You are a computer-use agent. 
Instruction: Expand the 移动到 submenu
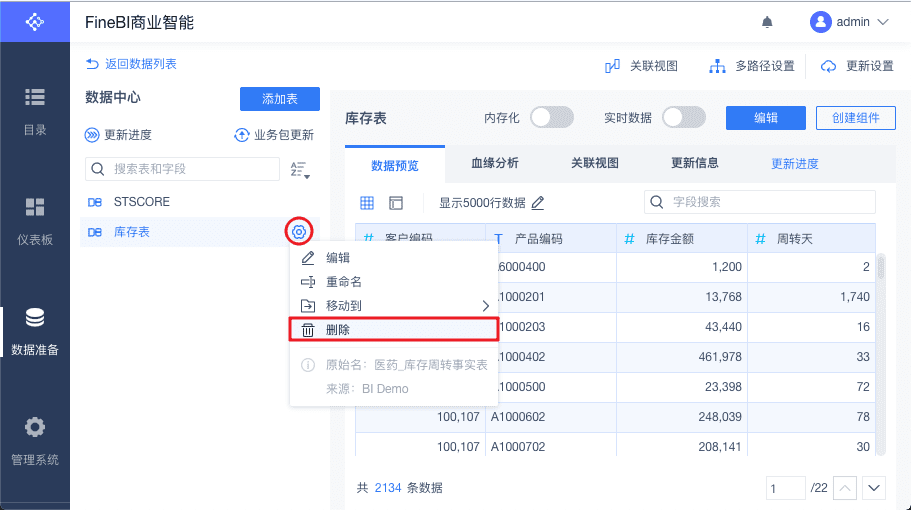click(x=394, y=306)
